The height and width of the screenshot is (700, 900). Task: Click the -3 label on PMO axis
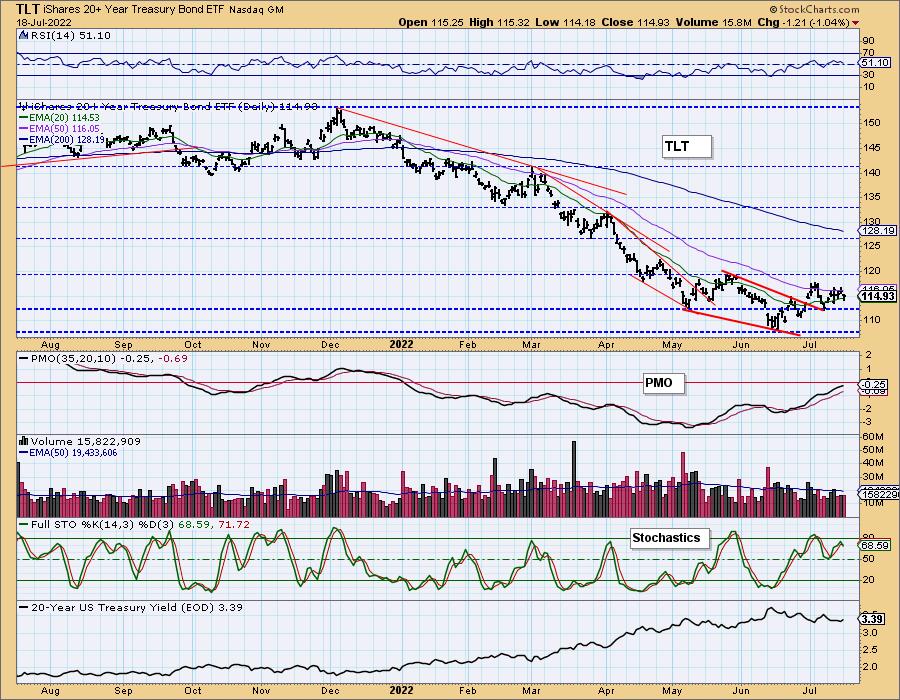click(x=868, y=422)
